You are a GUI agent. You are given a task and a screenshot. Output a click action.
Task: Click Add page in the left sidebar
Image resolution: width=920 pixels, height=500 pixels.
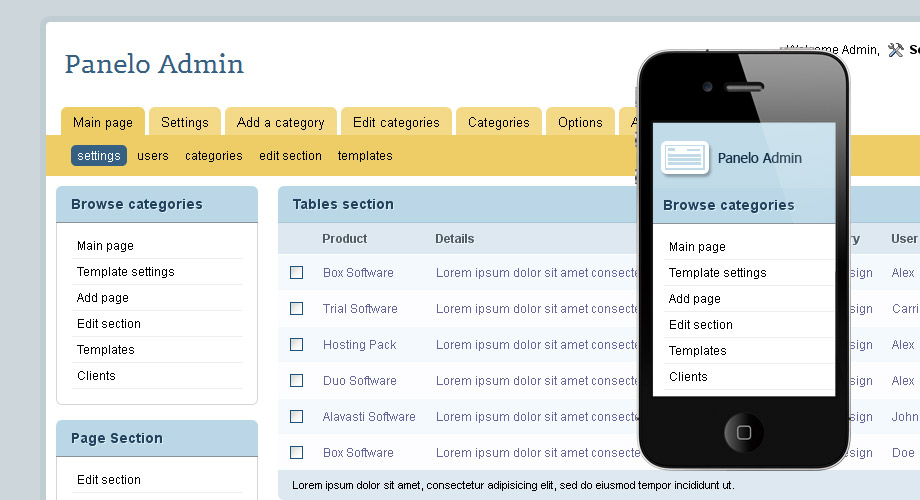(x=103, y=298)
